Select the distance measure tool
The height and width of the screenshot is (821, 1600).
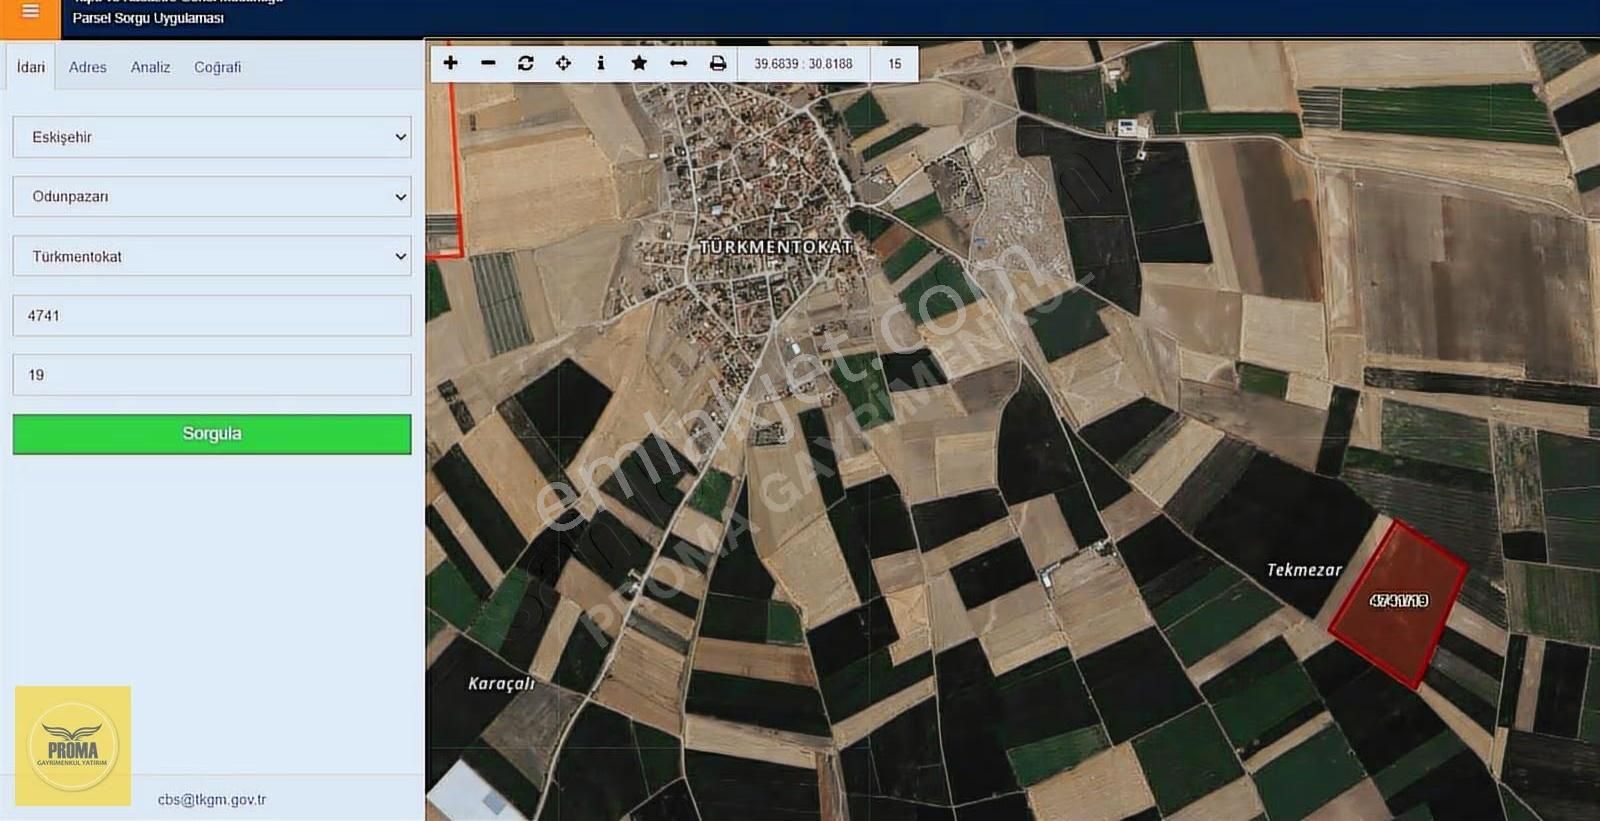(678, 63)
